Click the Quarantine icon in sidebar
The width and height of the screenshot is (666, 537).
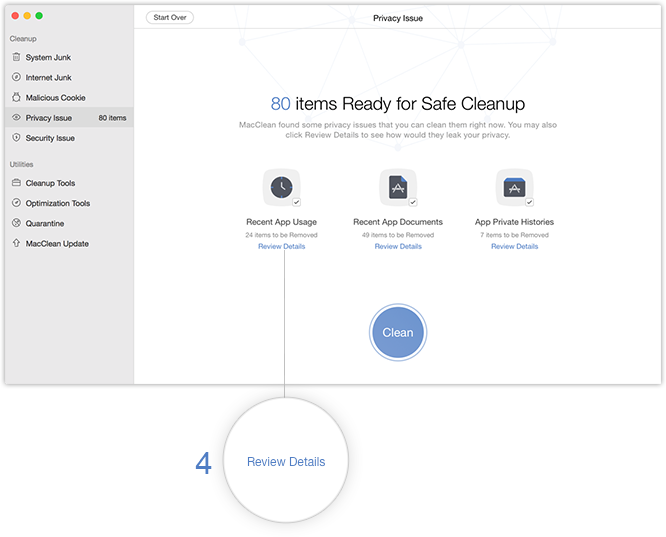point(16,224)
